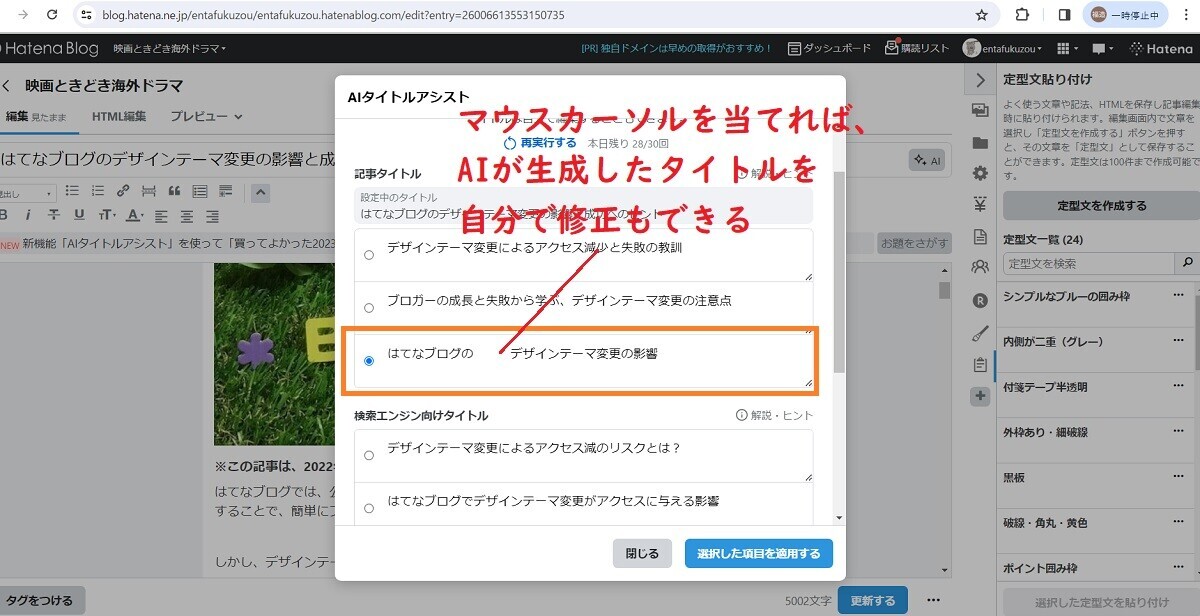Apply bold formatting with the B icon
1200x616 pixels.
[x=5, y=213]
